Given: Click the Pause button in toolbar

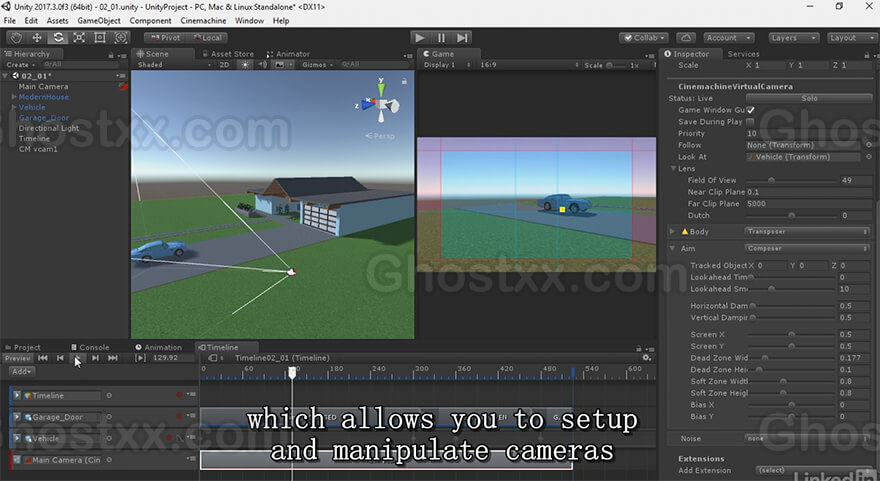Looking at the screenshot, I should pyautogui.click(x=441, y=38).
